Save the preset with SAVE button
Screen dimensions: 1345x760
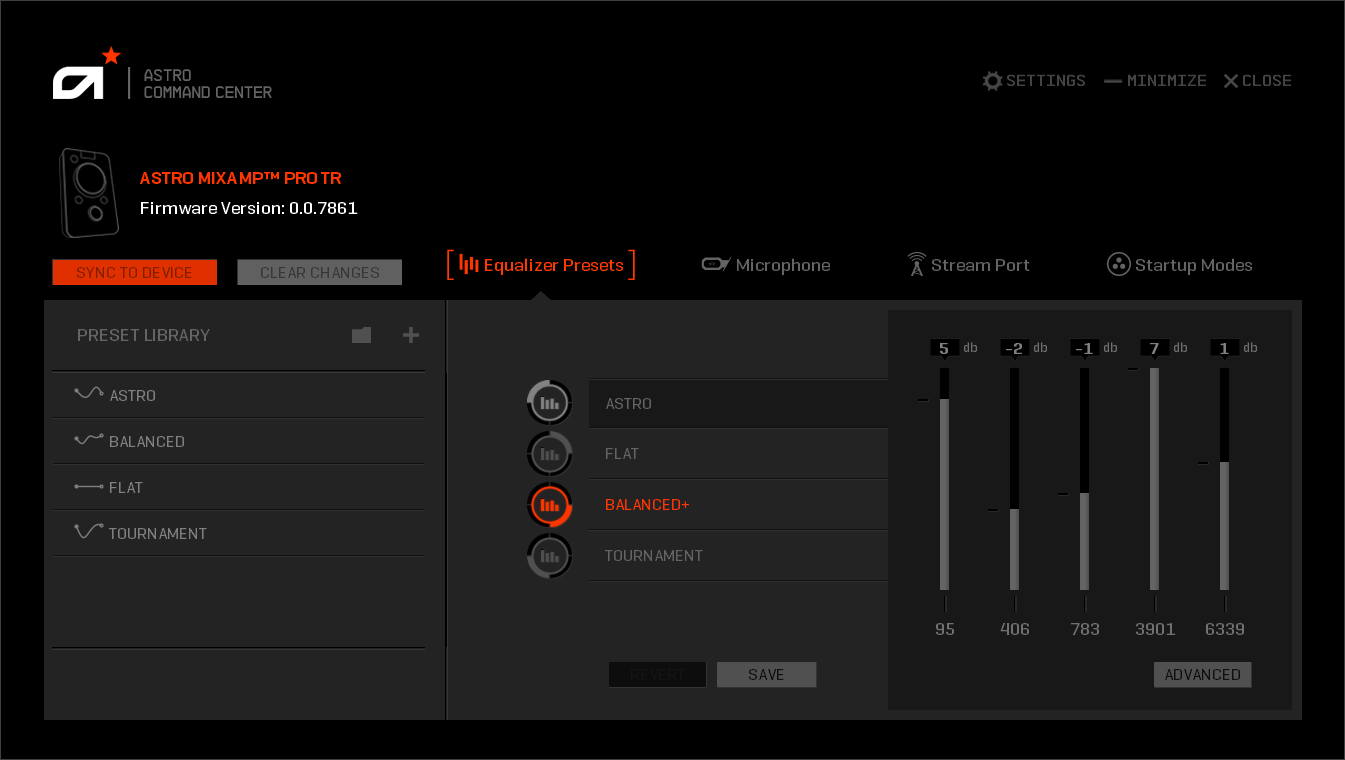click(x=766, y=675)
